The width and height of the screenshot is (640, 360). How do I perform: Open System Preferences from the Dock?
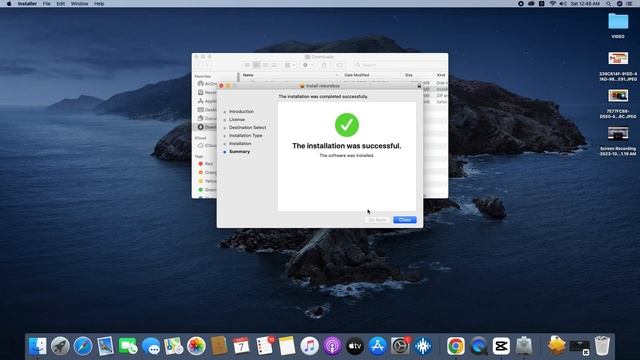click(400, 346)
